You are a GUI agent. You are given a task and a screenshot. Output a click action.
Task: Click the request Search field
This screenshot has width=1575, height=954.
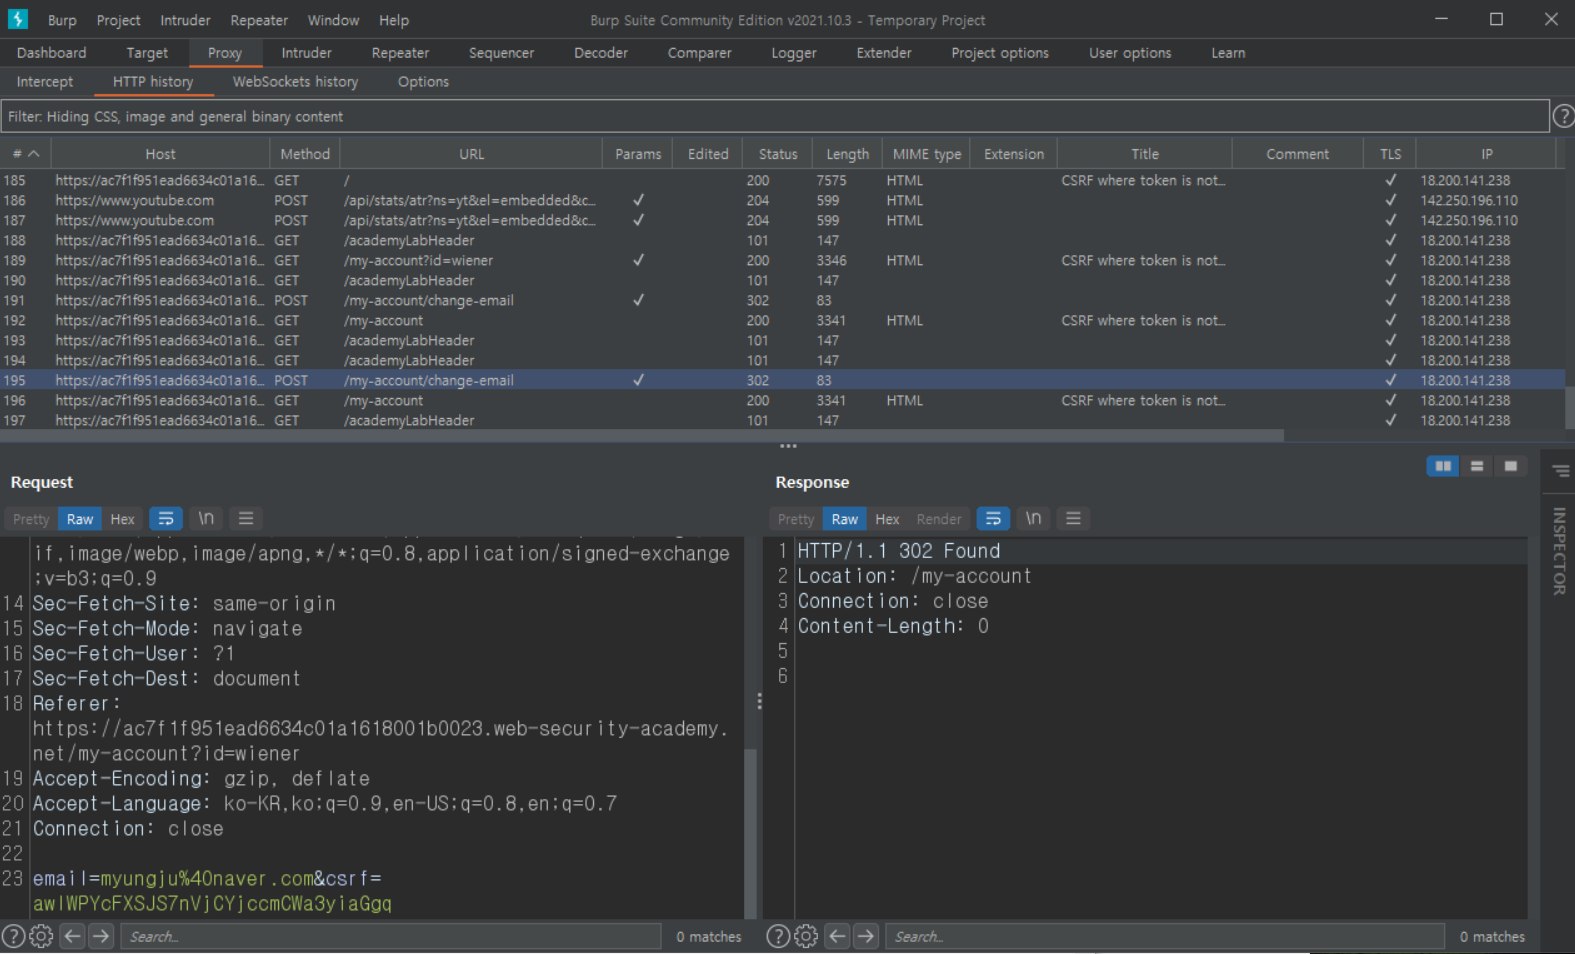pos(391,937)
